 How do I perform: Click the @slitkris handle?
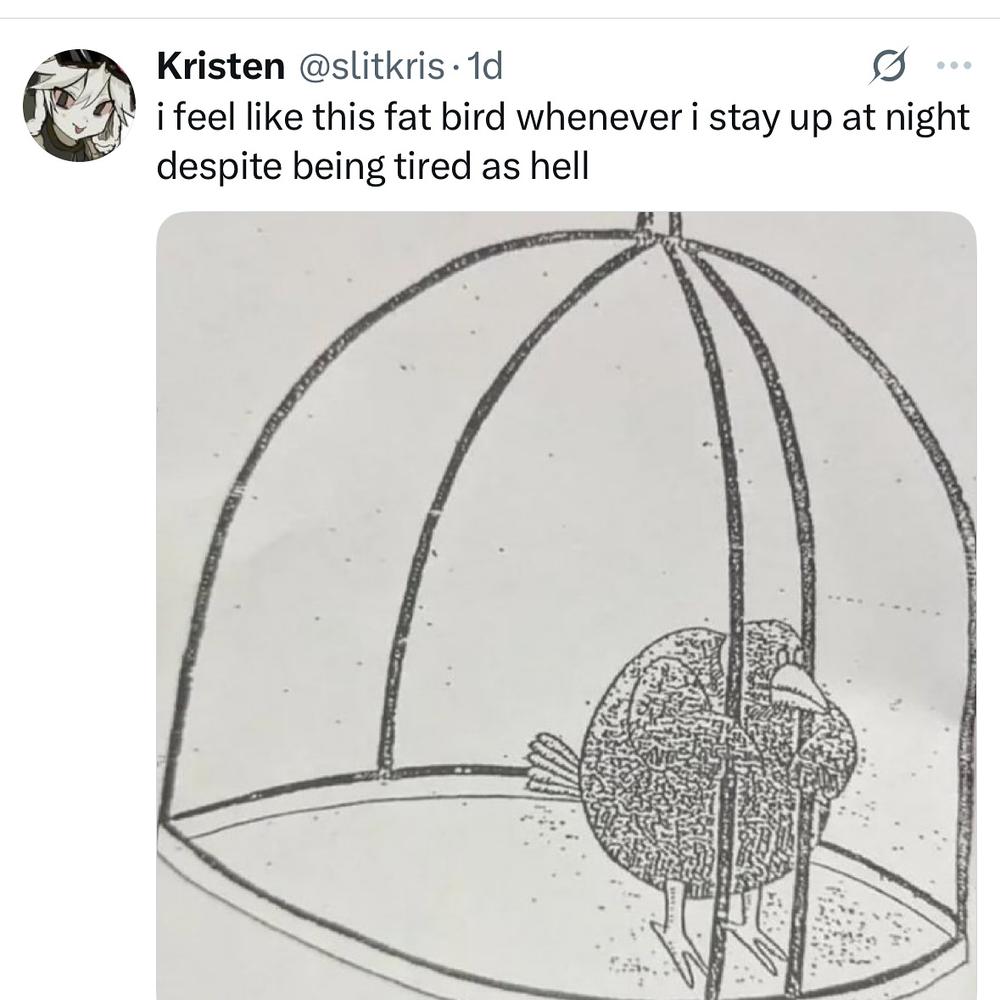(x=367, y=67)
